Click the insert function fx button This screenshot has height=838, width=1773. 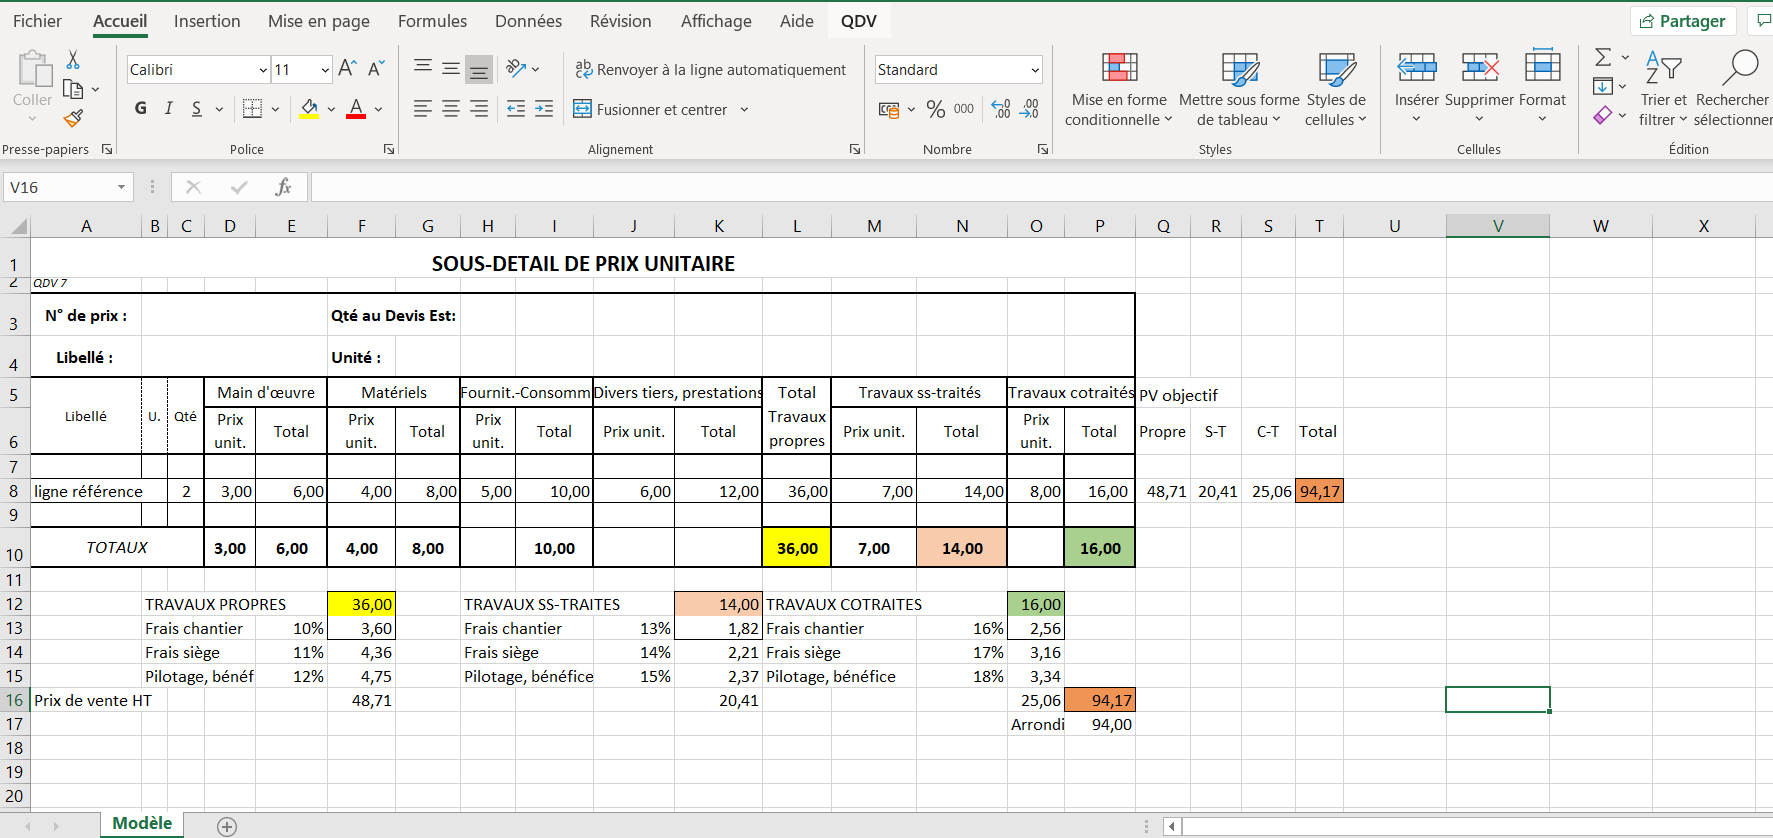[x=283, y=187]
